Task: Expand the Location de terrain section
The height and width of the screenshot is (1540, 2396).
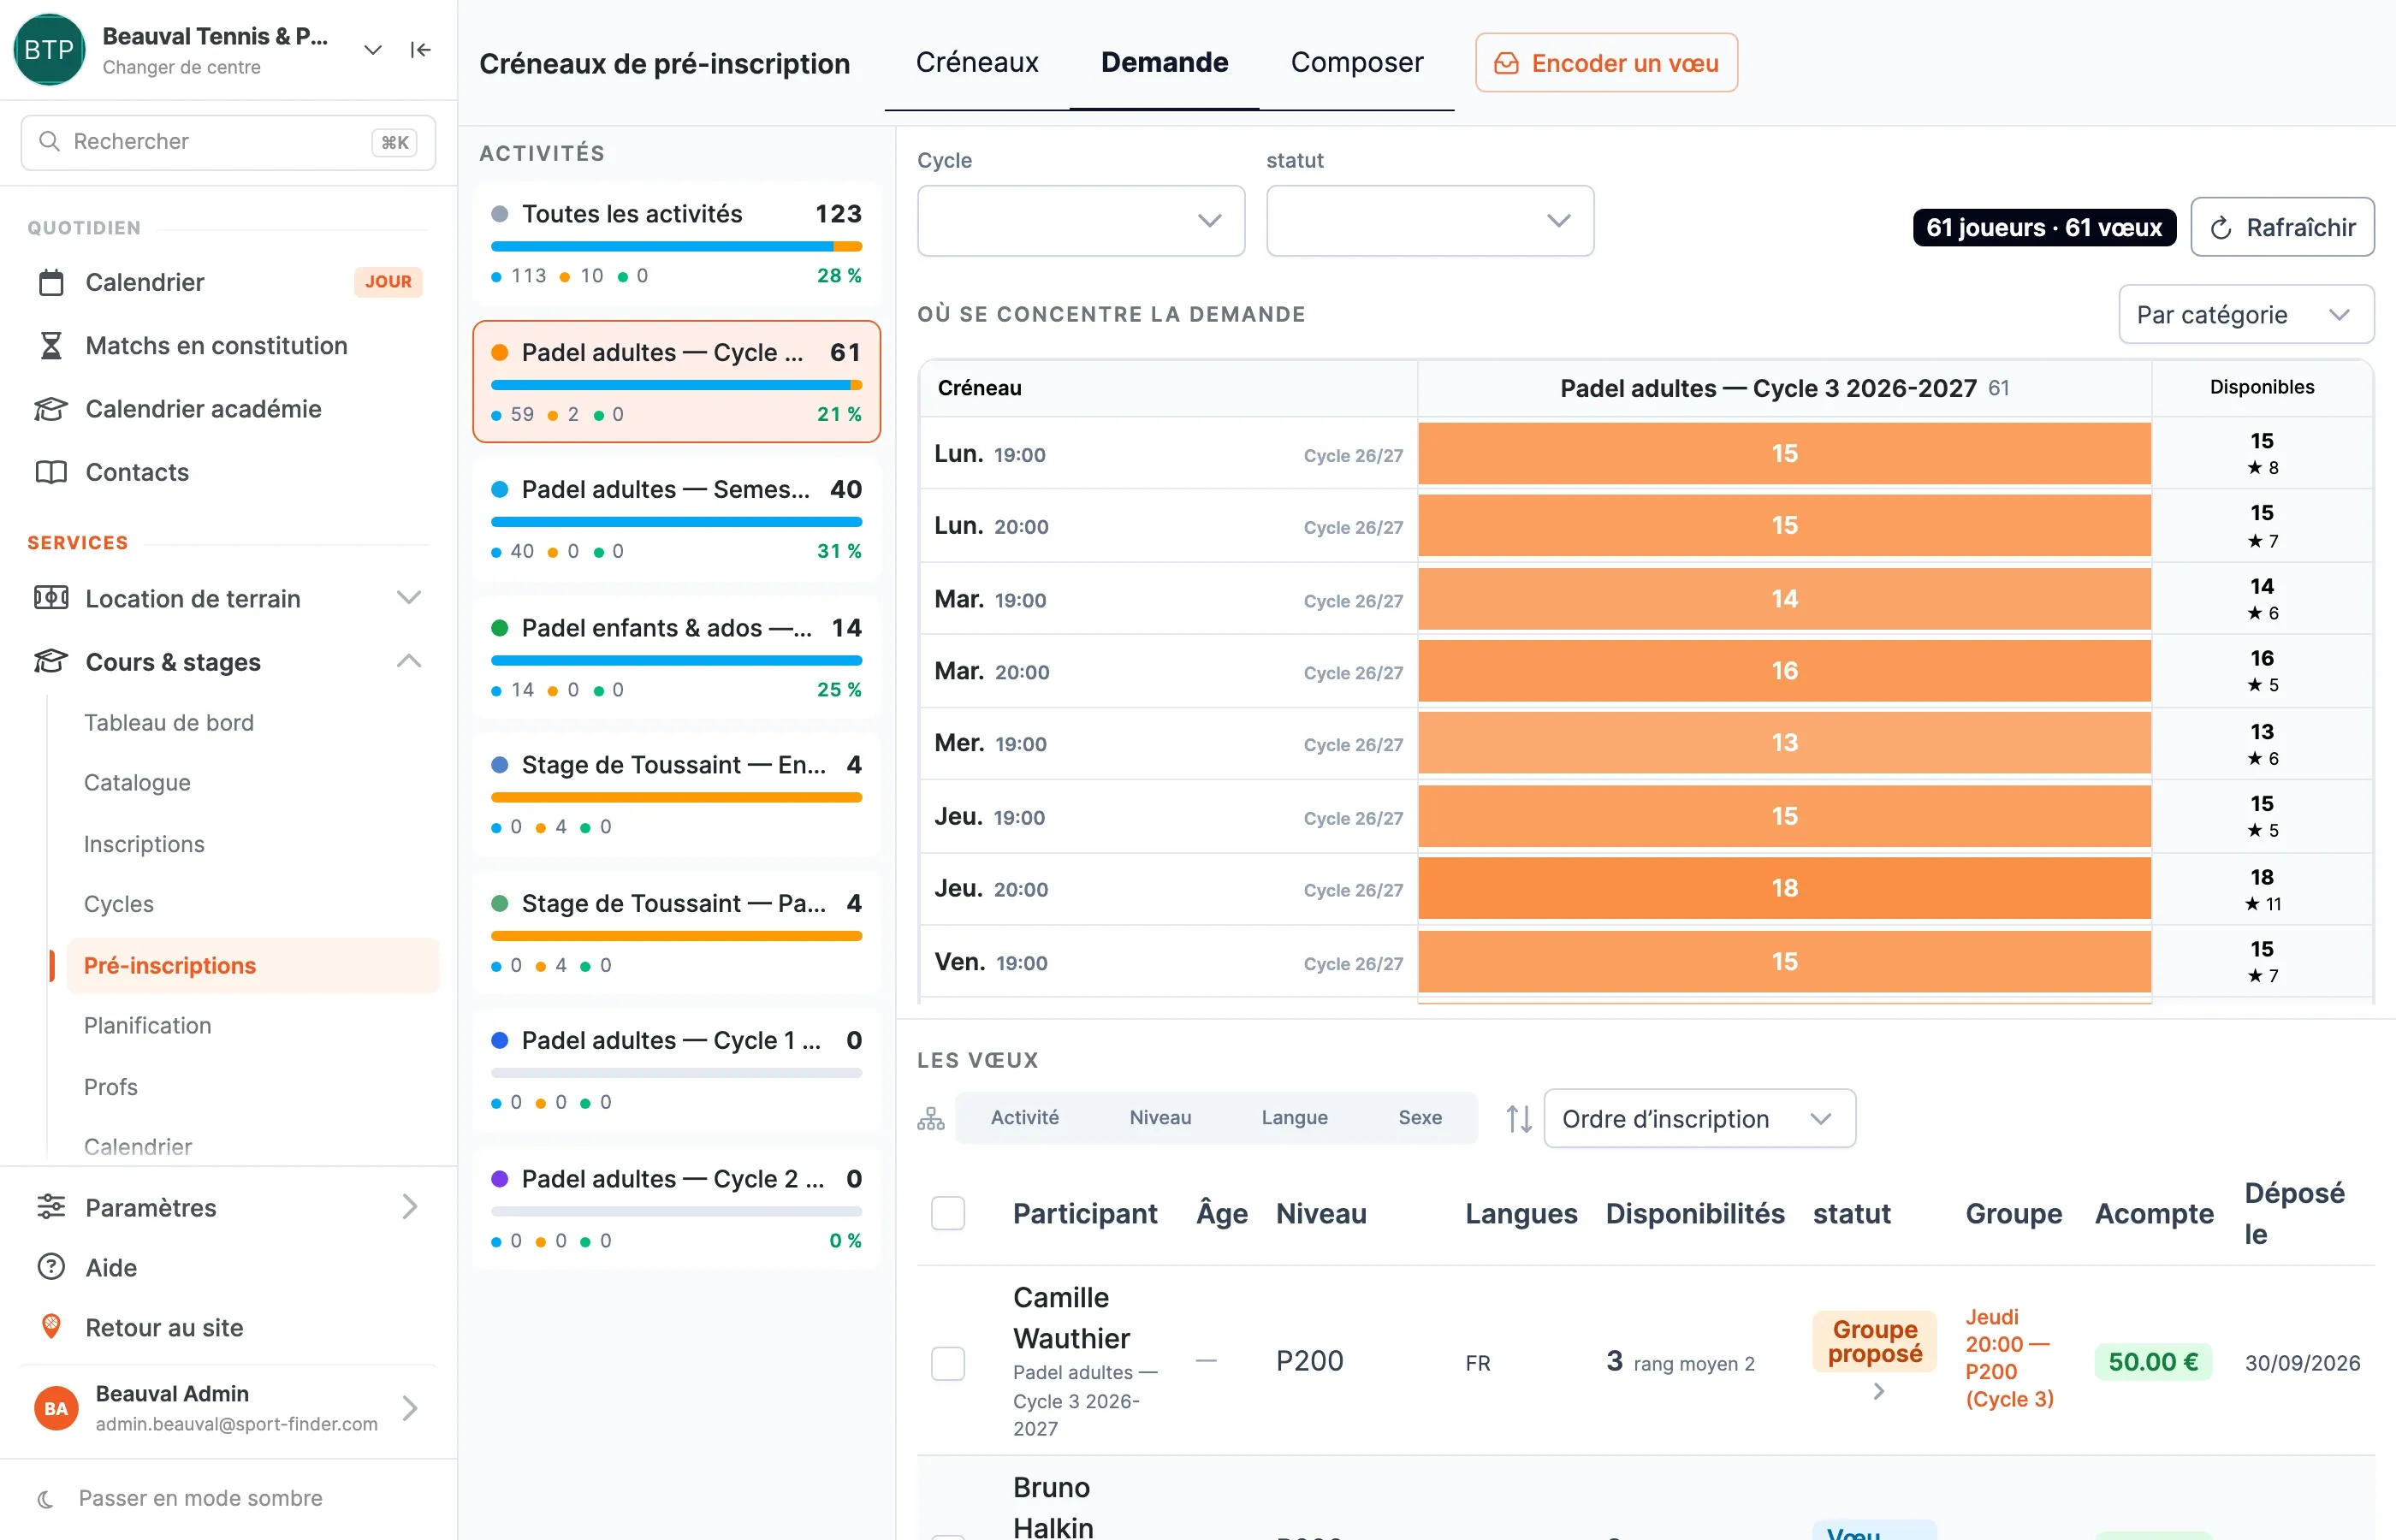Action: click(409, 598)
